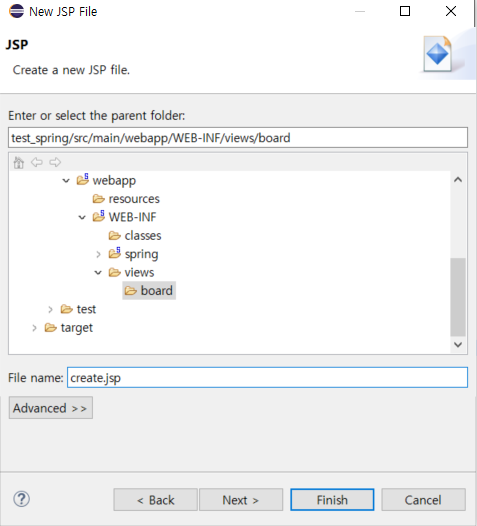Click Finish to create the JSP
The width and height of the screenshot is (477, 526).
(332, 500)
